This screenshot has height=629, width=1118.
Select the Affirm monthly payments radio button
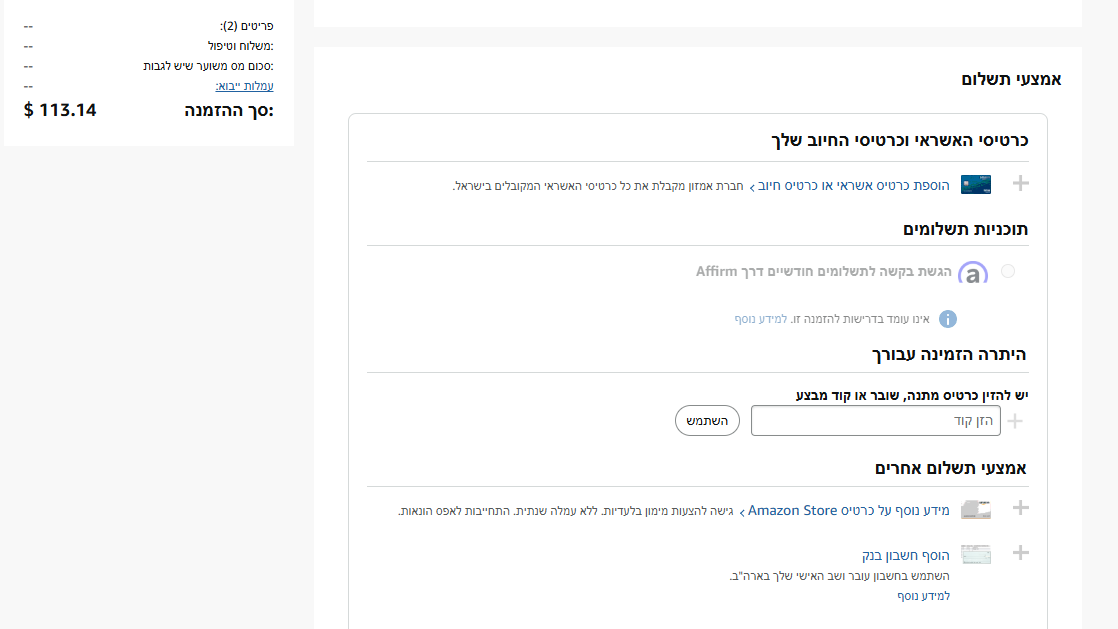1007,271
